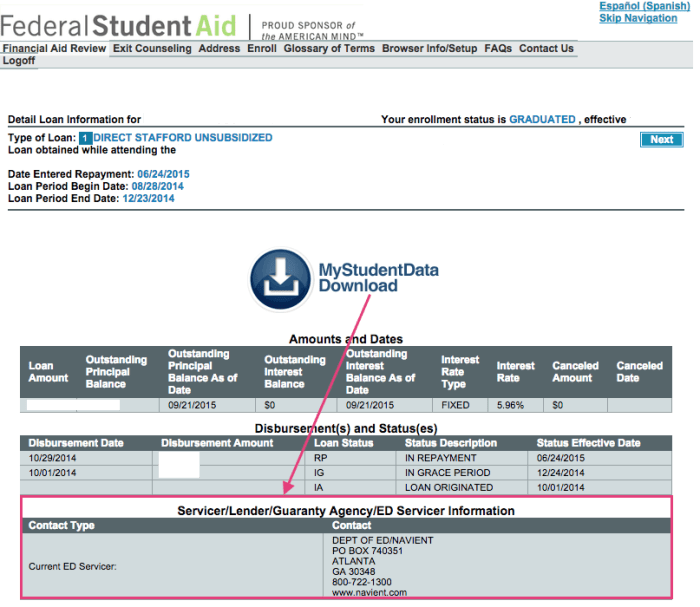
Task: Click the GRADUATED enrollment status text
Action: [542, 120]
